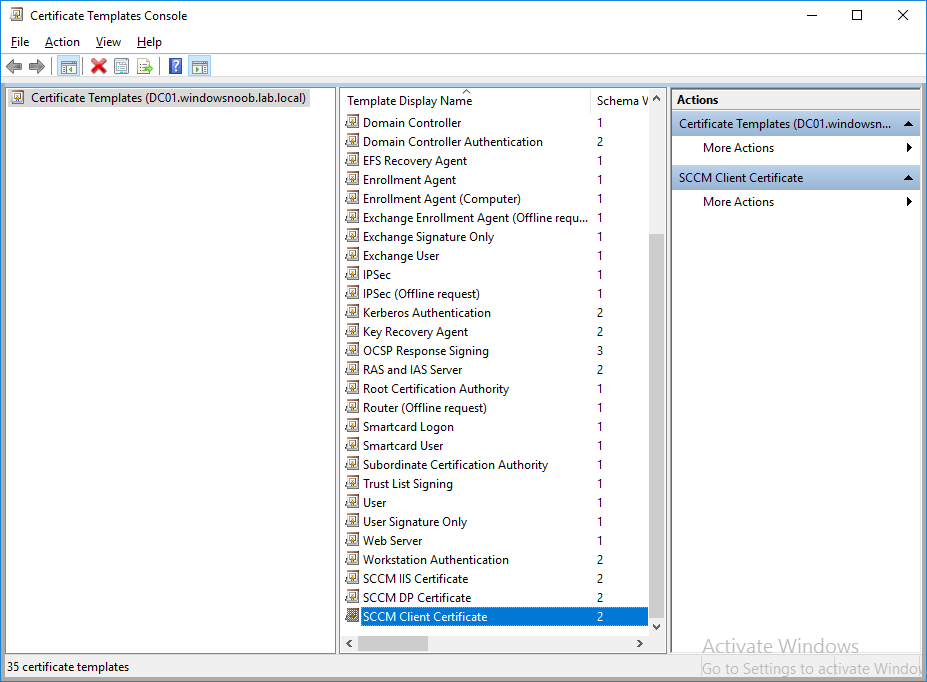Click the Certificate Templates tree node icon

click(18, 98)
